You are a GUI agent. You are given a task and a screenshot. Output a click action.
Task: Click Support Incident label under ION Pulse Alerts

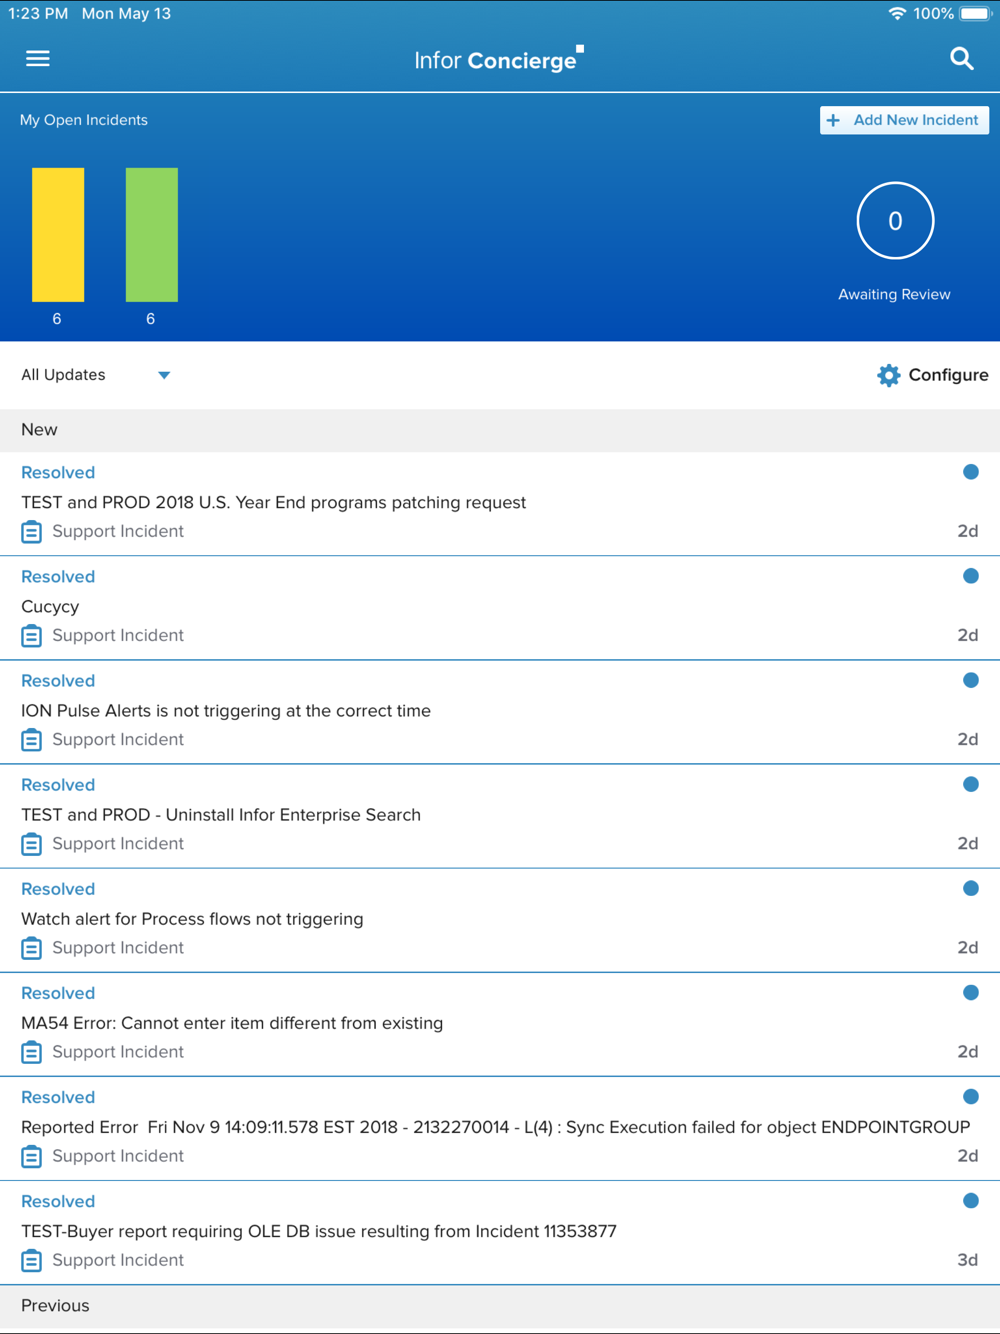coord(118,740)
